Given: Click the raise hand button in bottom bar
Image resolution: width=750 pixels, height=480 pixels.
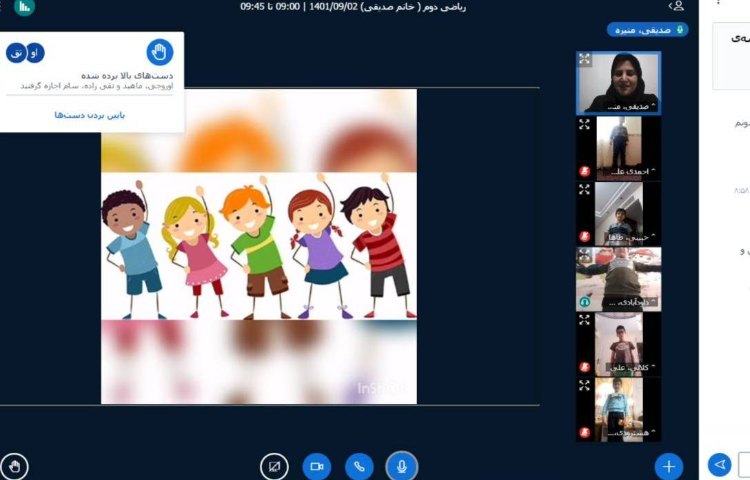Looking at the screenshot, I should [x=14, y=465].
